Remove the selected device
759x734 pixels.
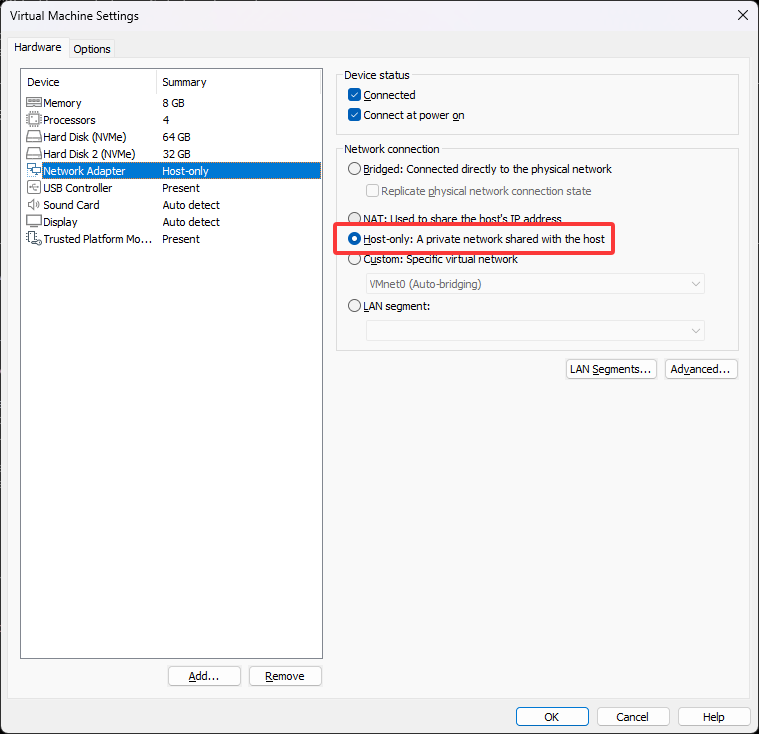point(285,676)
